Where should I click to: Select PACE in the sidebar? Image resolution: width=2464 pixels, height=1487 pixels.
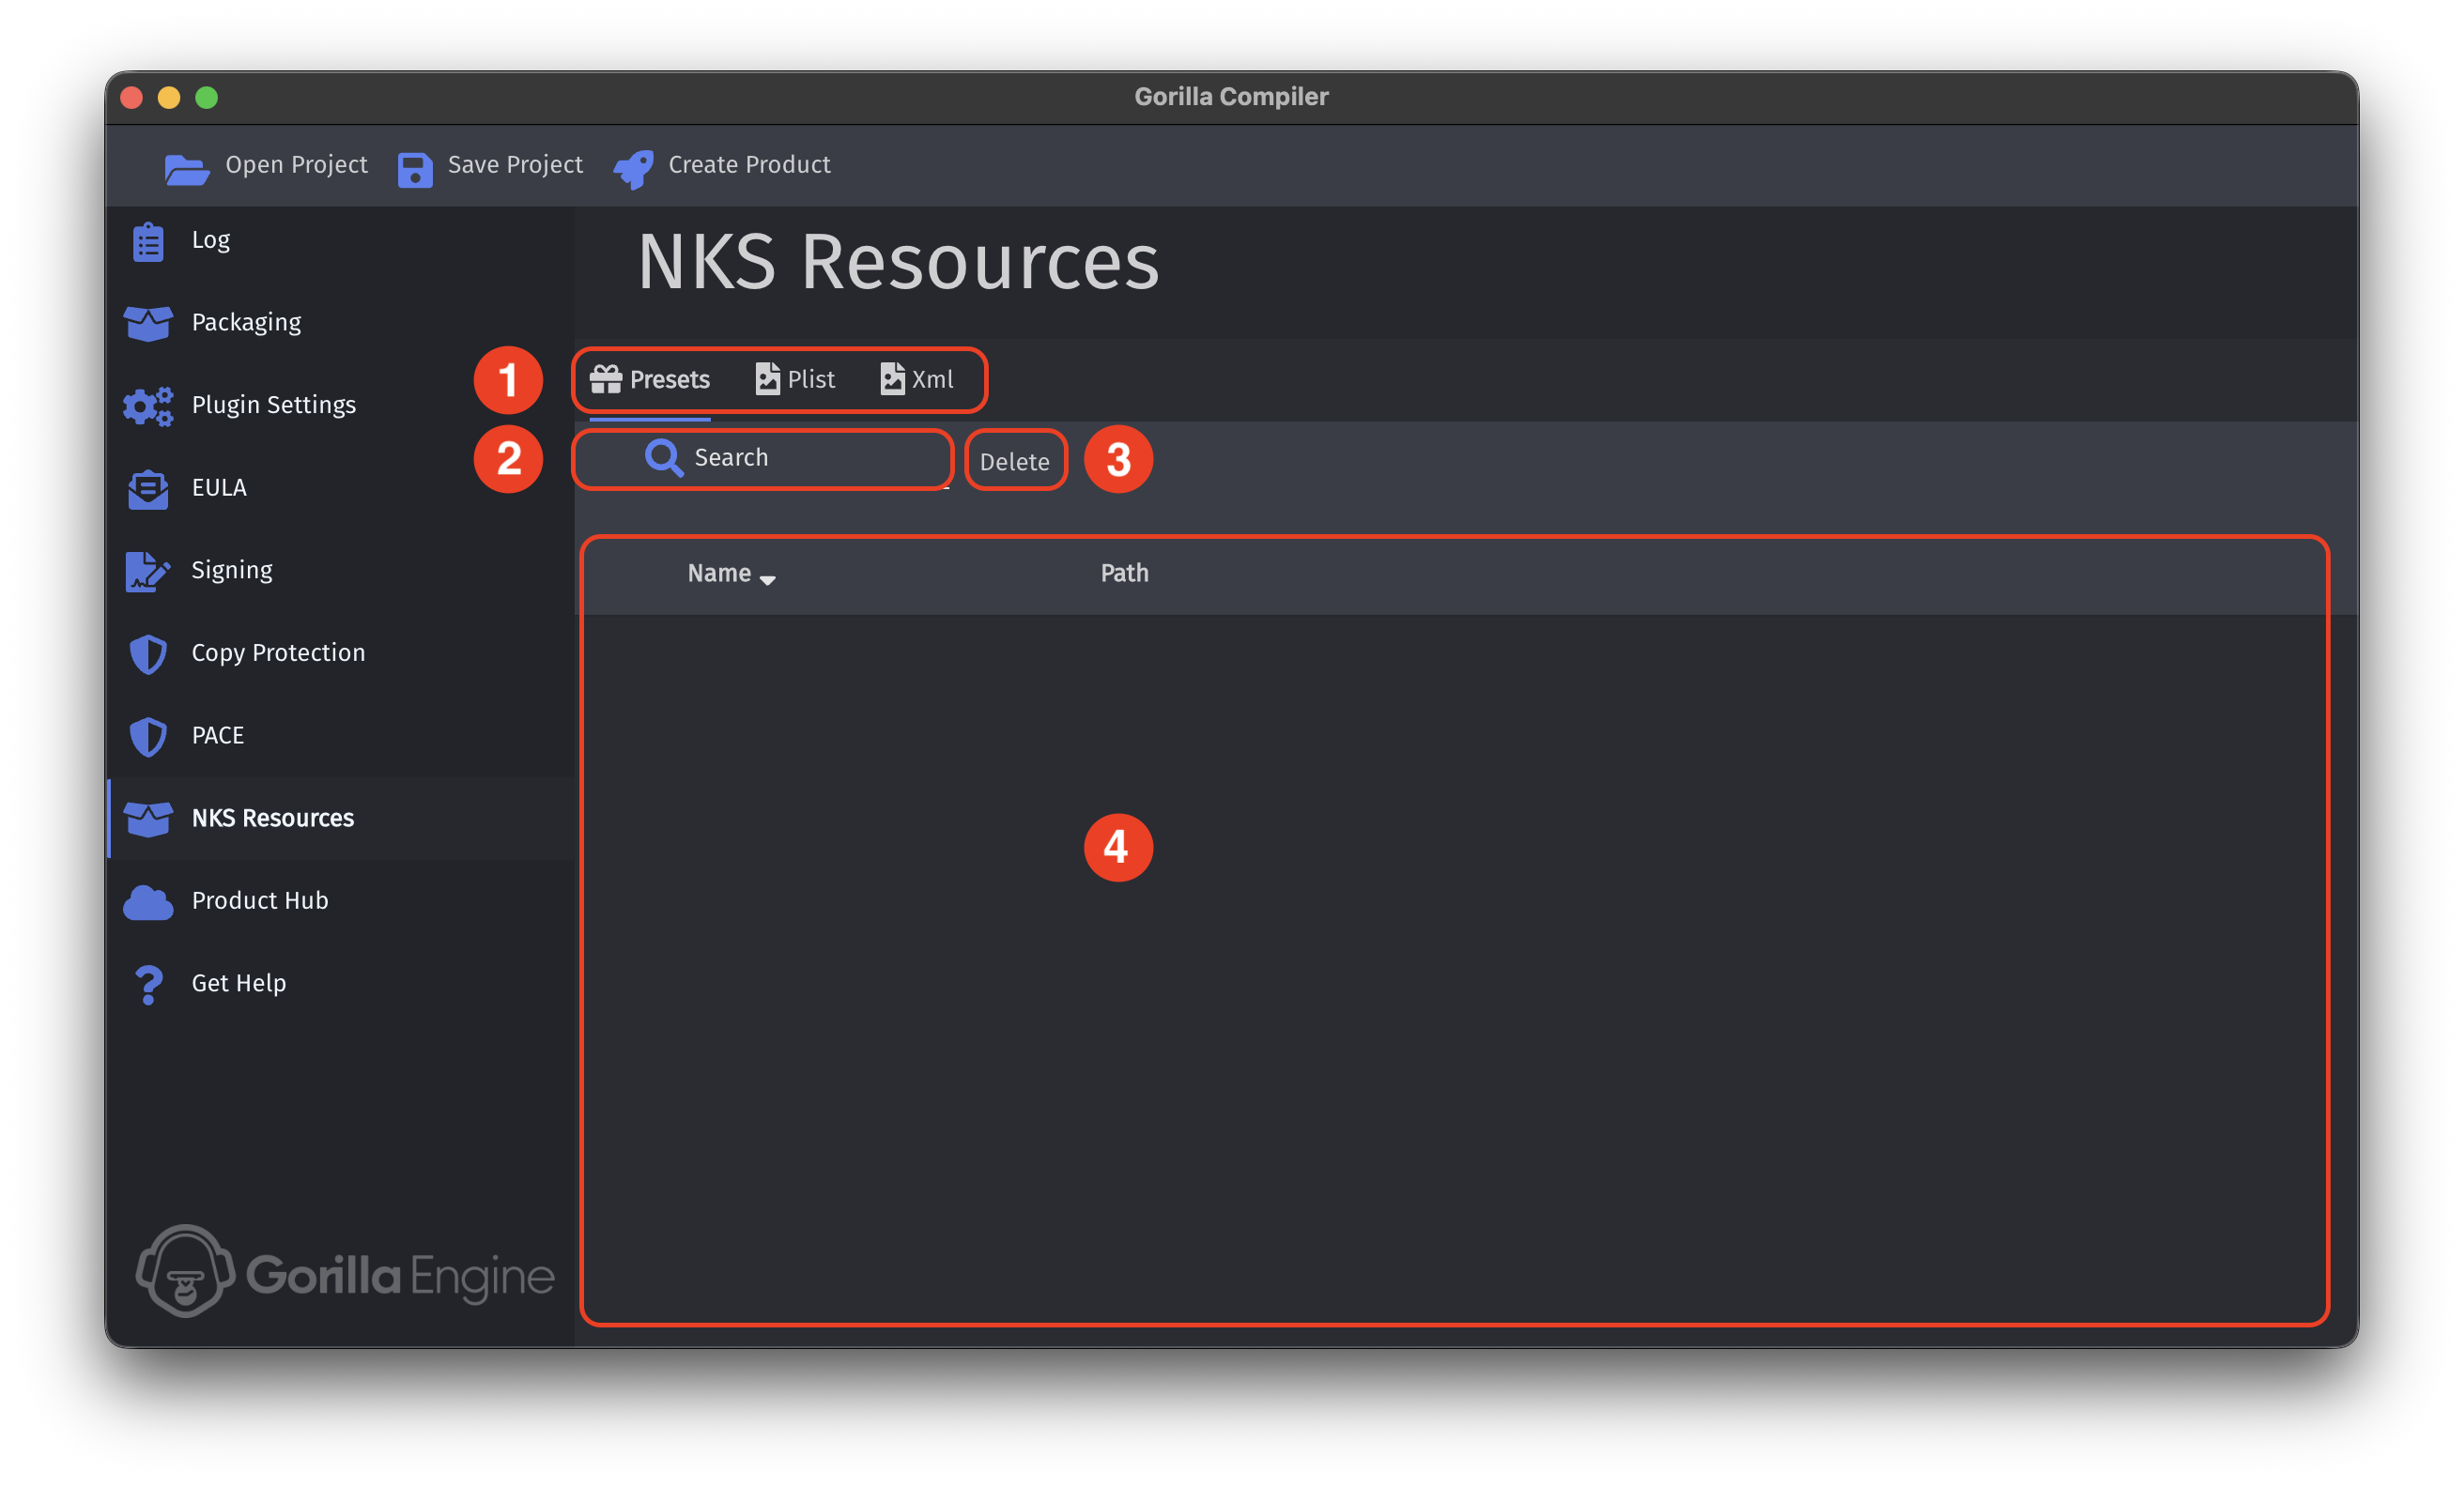(340, 737)
